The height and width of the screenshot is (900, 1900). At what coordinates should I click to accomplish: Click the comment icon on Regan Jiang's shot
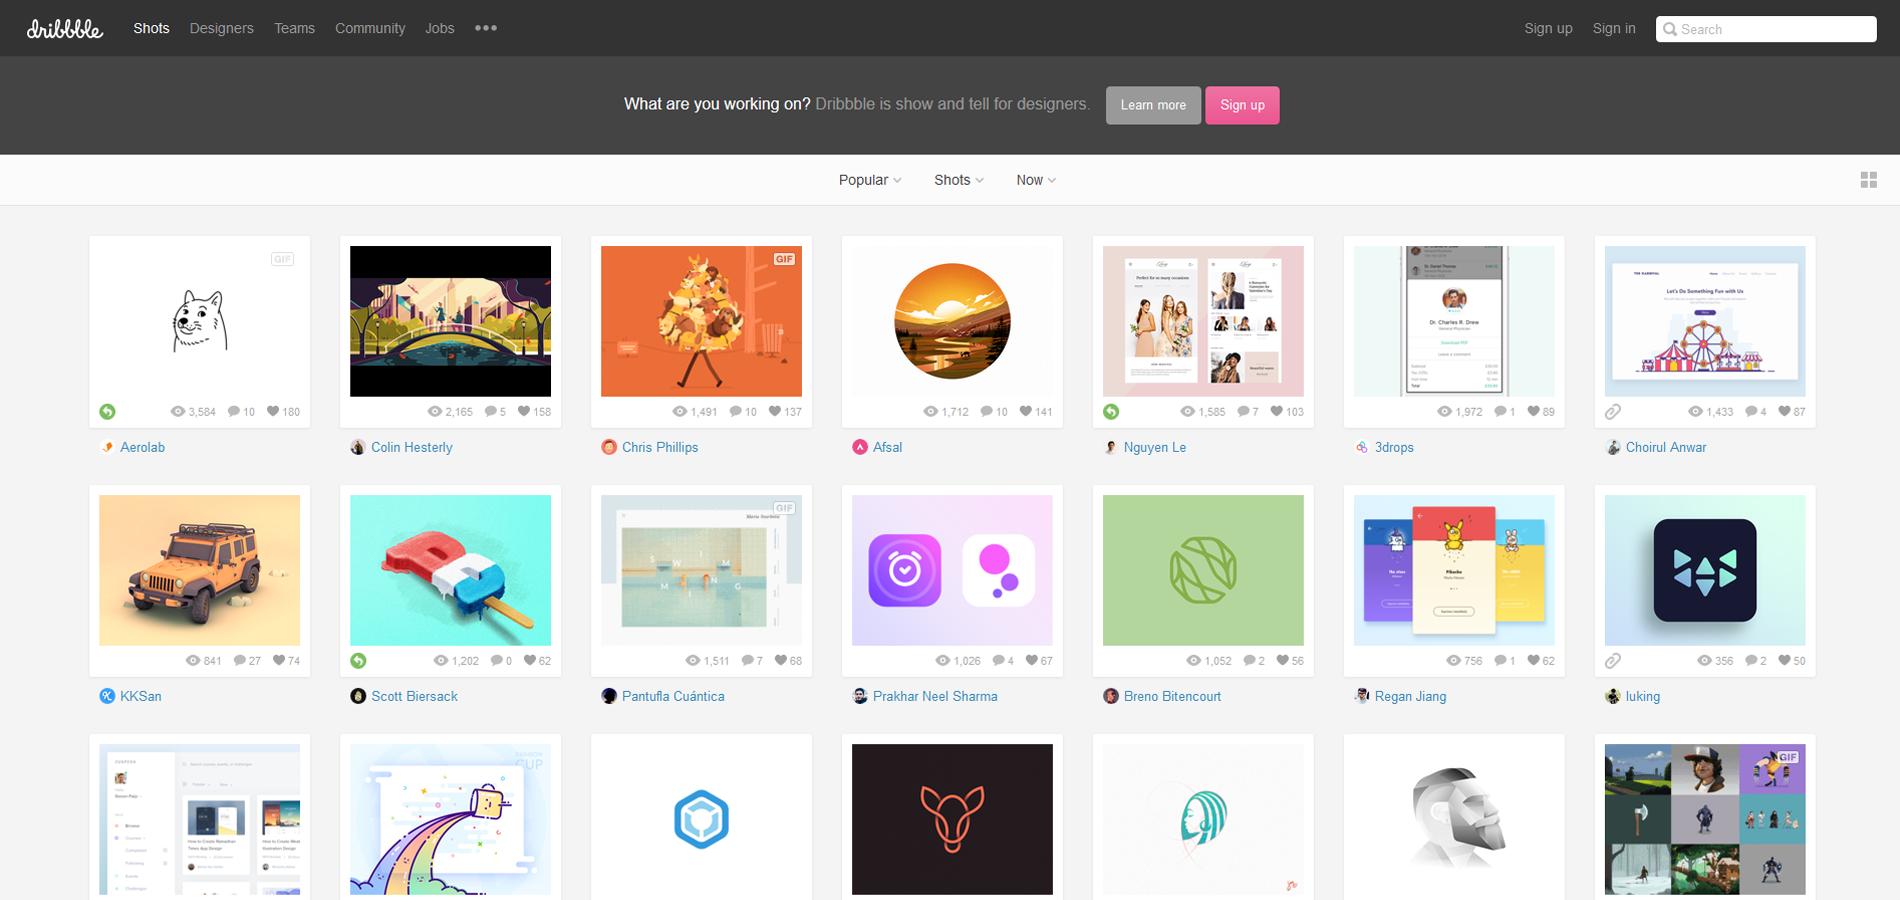pyautogui.click(x=1501, y=660)
